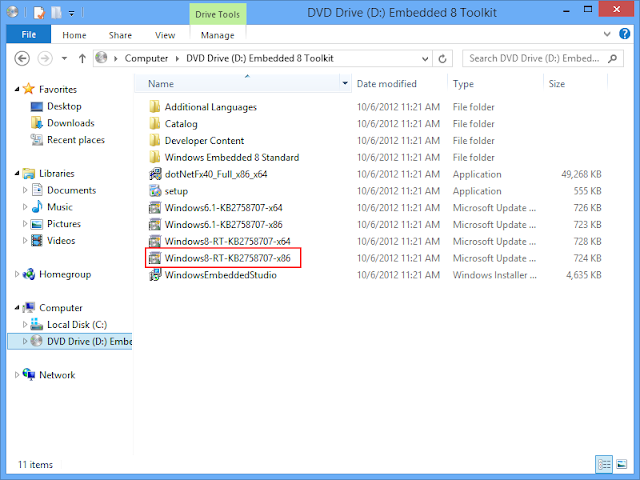Screen dimensions: 640x480
Task: Click the 49,268 KB size cell
Action: (581, 174)
